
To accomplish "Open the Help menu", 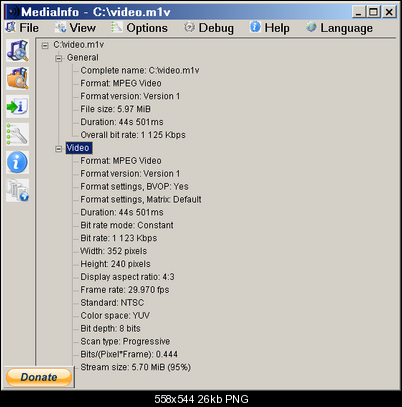I will 270,28.
